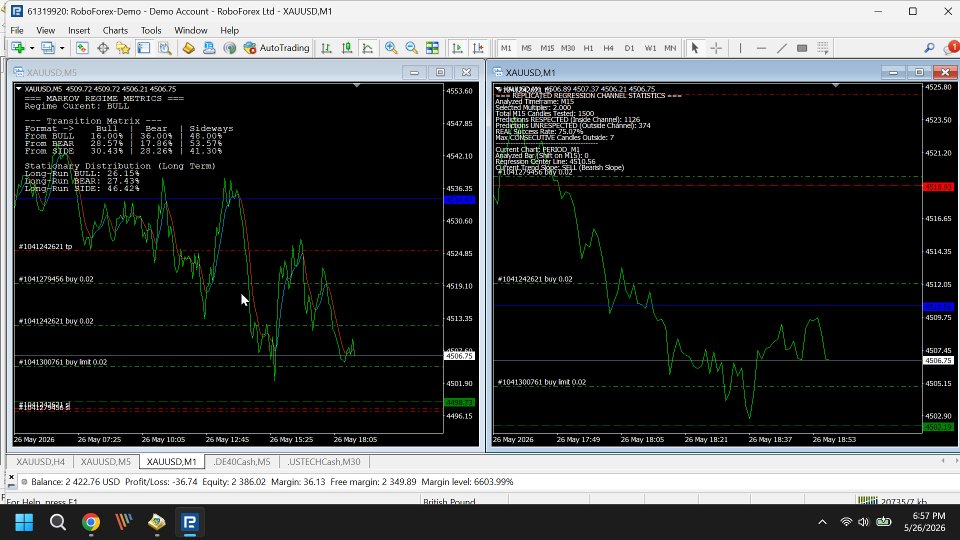Viewport: 960px width, 540px height.
Task: Open the Chrome browser from the taskbar
Action: pos(91,522)
